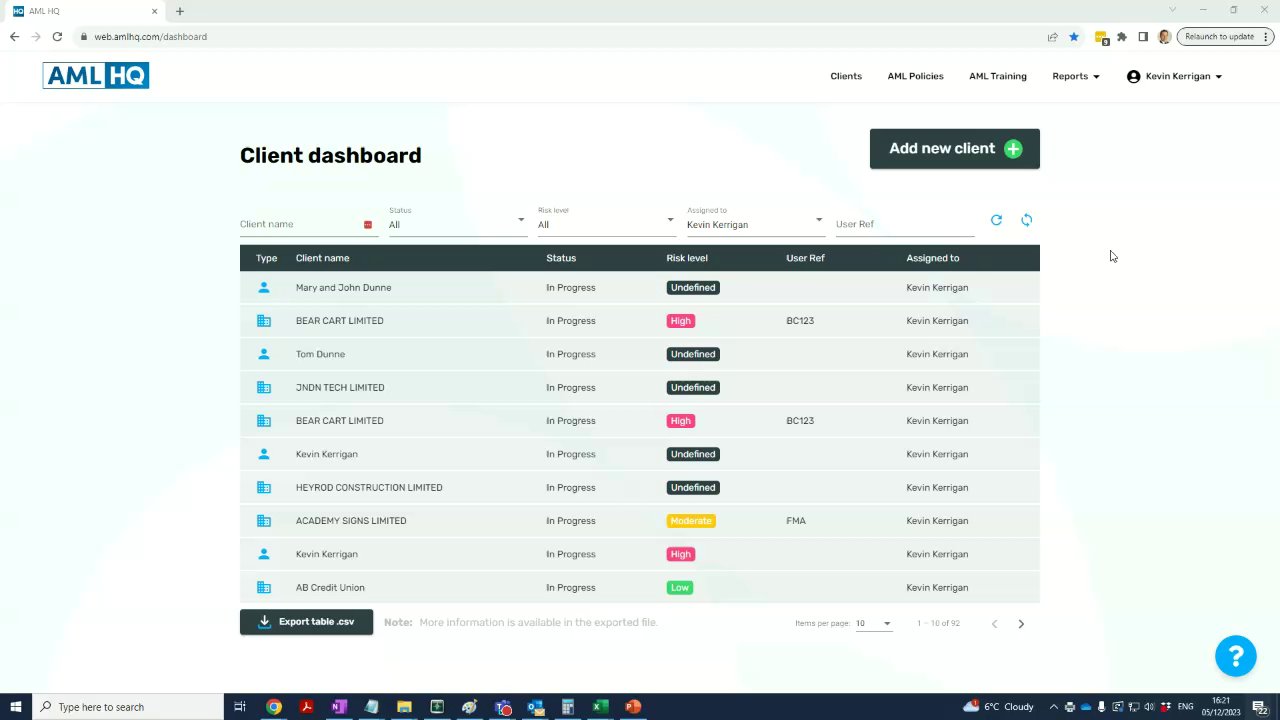Click the Risk level column header
The image size is (1280, 720).
(x=687, y=258)
